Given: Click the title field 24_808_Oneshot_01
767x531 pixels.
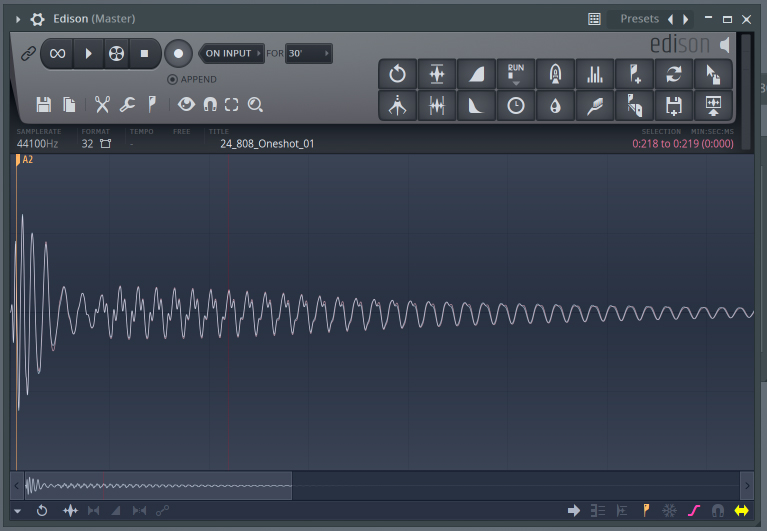Looking at the screenshot, I should pos(267,144).
